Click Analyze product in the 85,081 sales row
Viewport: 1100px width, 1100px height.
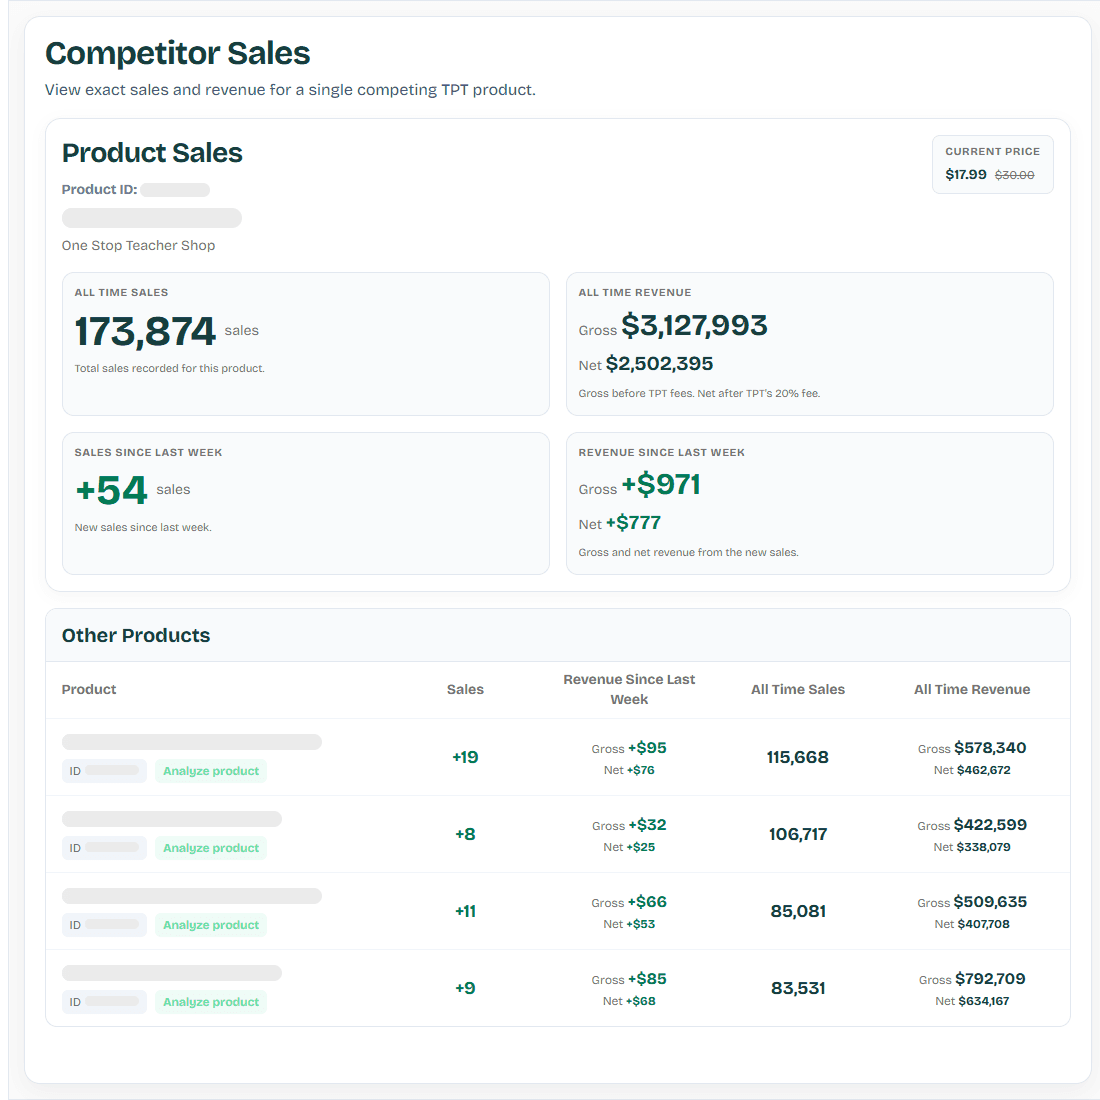click(x=210, y=925)
